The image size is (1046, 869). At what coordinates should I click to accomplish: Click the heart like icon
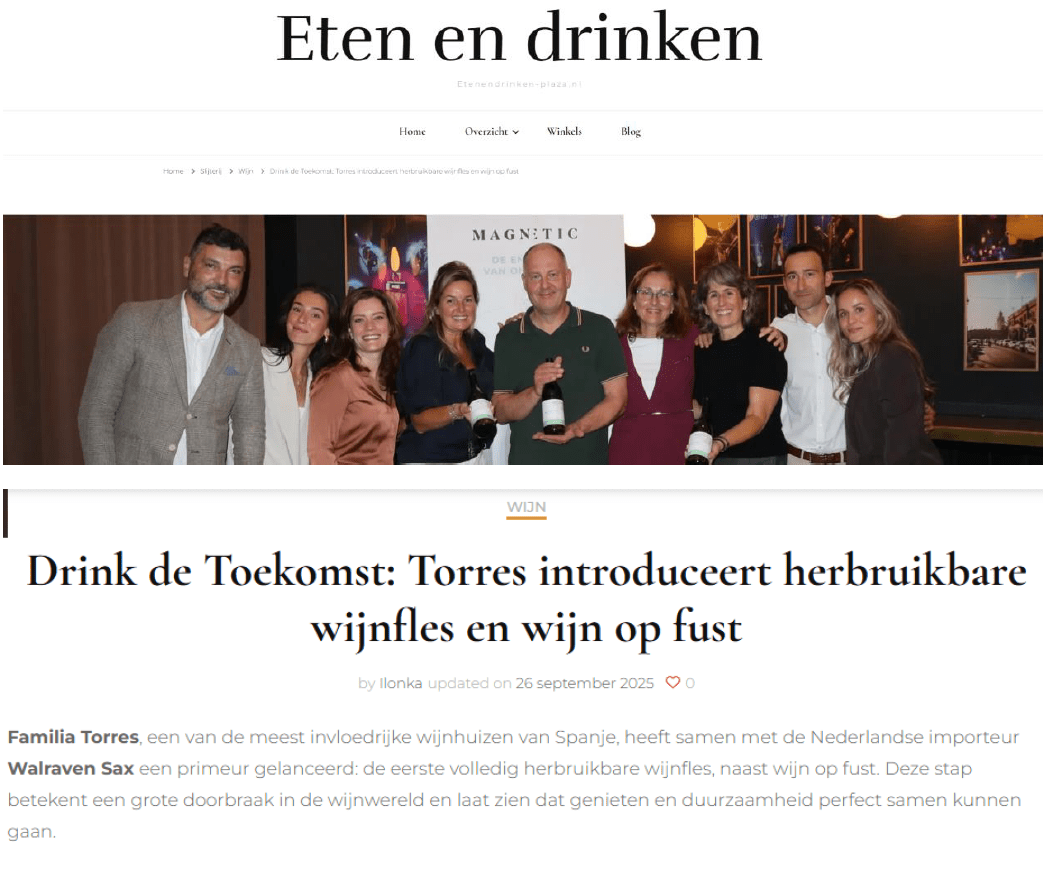coord(672,682)
